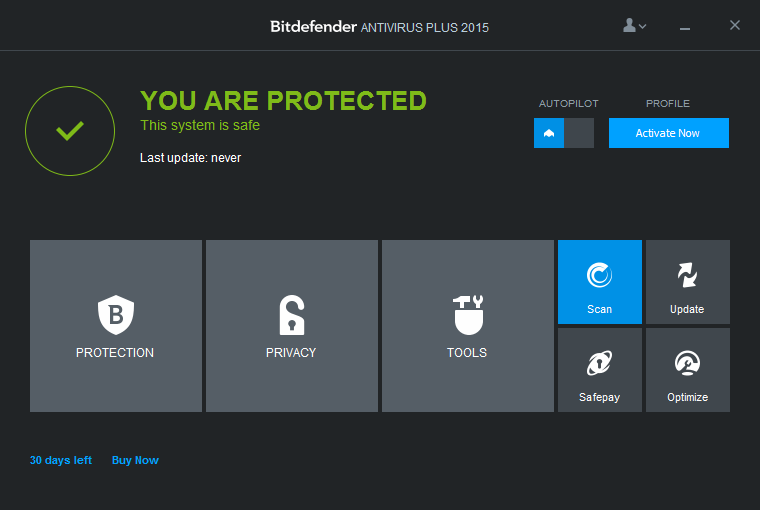The image size is (760, 510).
Task: Click the 30 days left link
Action: (61, 460)
